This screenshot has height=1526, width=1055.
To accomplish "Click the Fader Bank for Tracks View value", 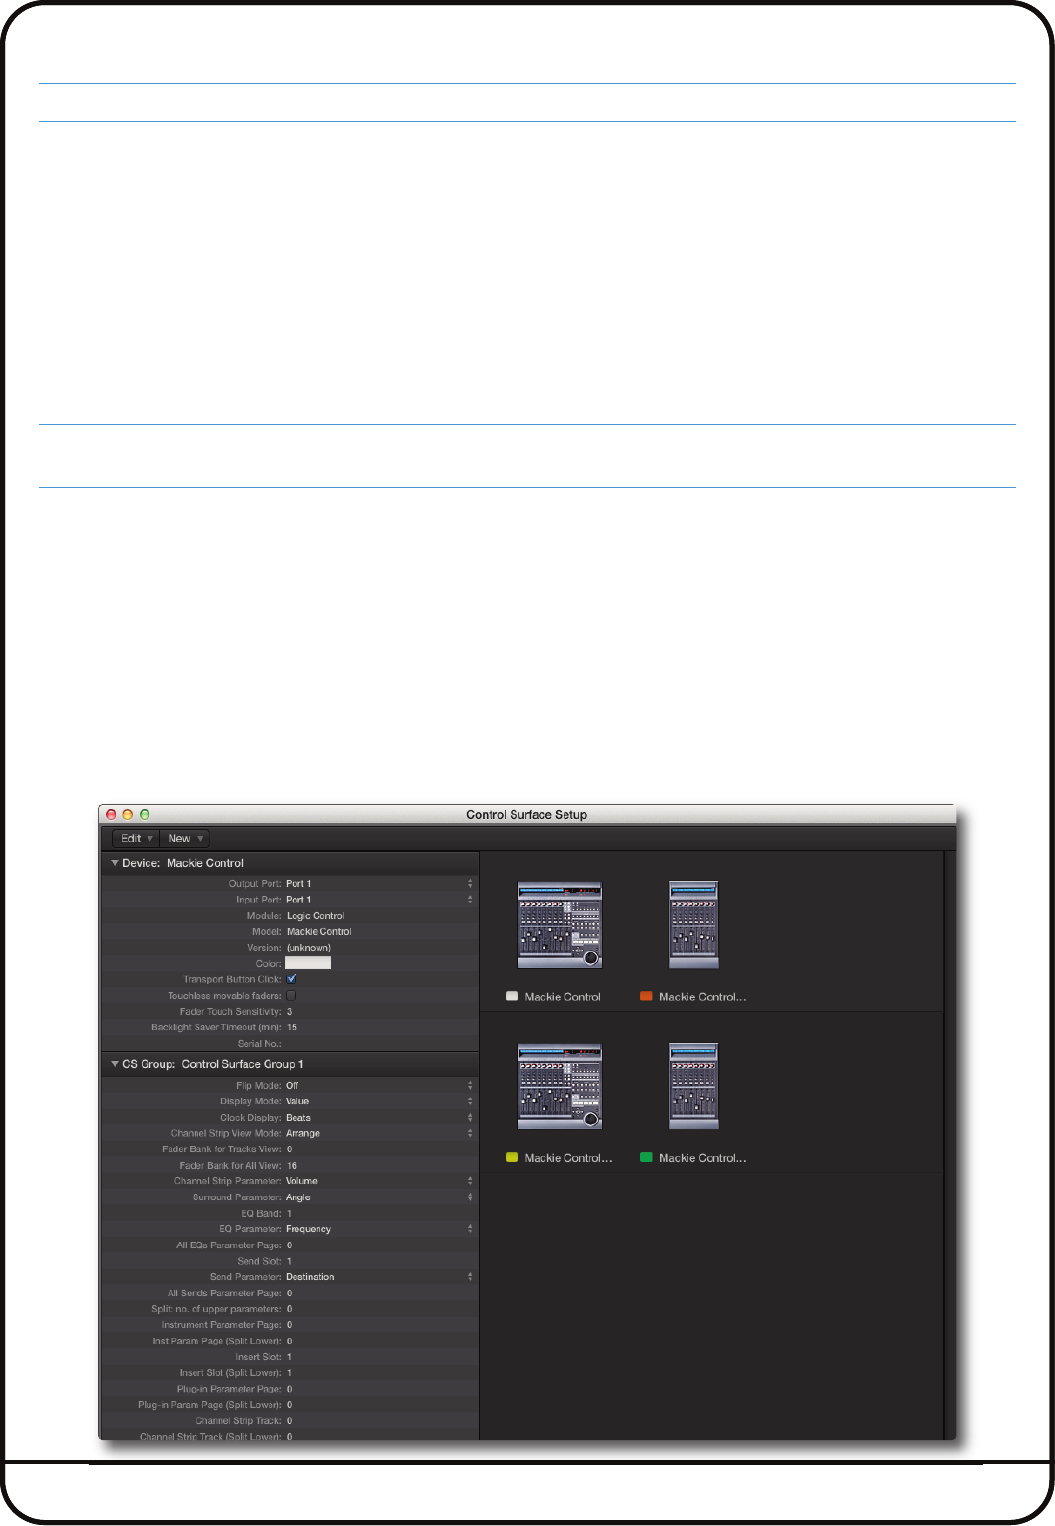I will pos(289,1150).
